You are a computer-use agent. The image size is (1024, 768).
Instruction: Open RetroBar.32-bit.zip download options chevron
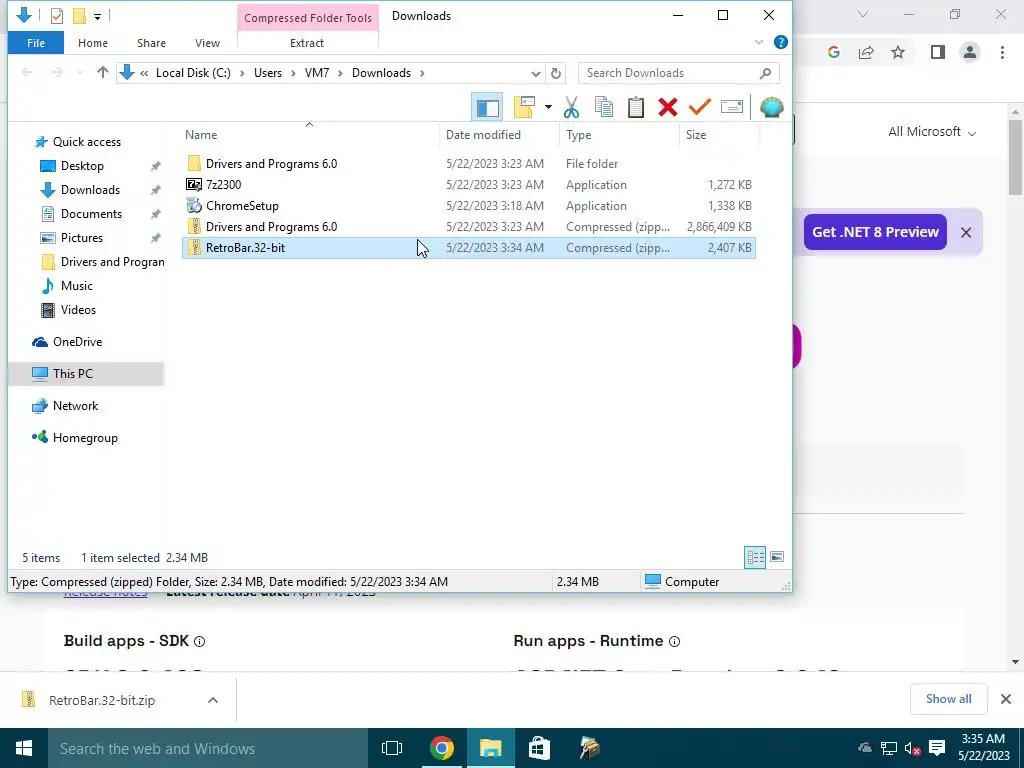[213, 700]
